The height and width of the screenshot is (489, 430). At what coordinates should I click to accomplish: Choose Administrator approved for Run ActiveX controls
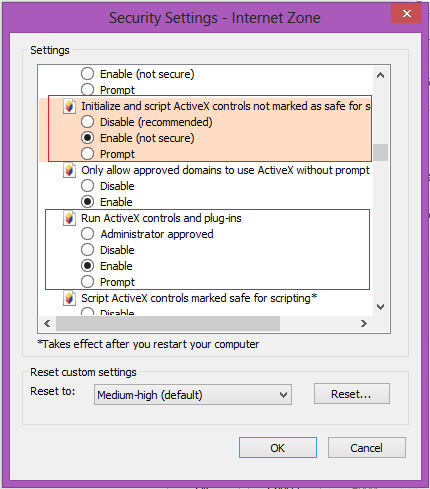pos(87,234)
